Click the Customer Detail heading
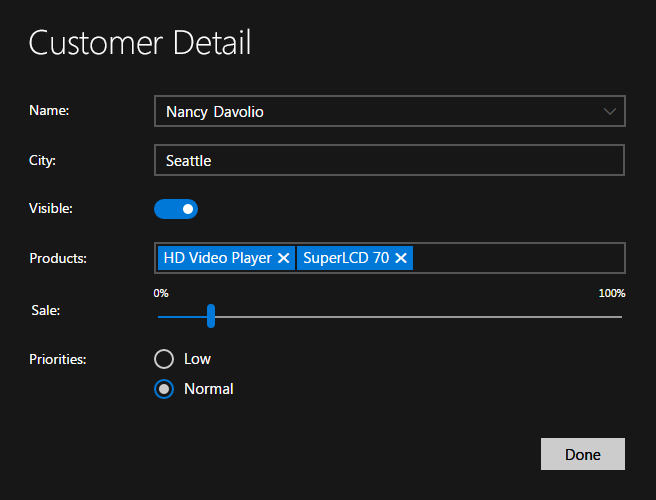 pos(139,43)
